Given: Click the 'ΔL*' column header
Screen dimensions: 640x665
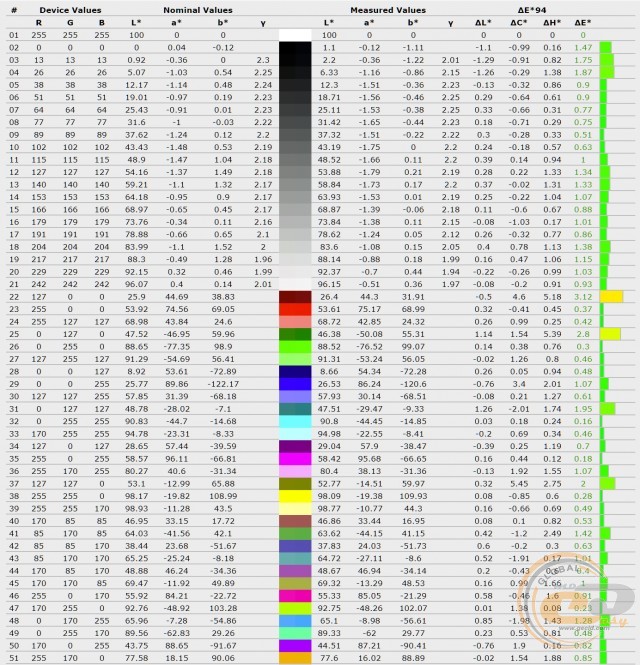Looking at the screenshot, I should click(x=483, y=22).
